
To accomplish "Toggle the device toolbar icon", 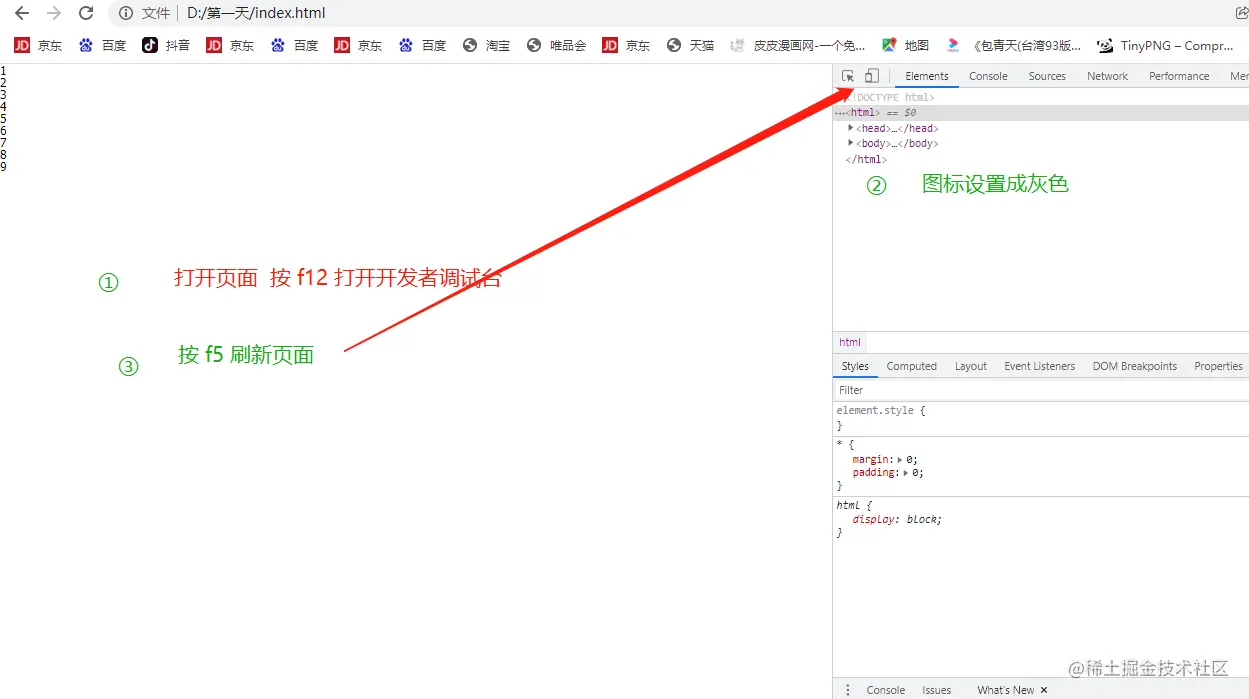I will pos(872,76).
